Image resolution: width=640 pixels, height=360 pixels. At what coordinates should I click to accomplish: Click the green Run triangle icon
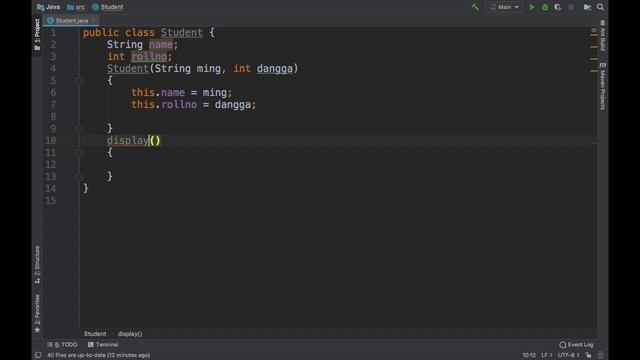pyautogui.click(x=532, y=7)
